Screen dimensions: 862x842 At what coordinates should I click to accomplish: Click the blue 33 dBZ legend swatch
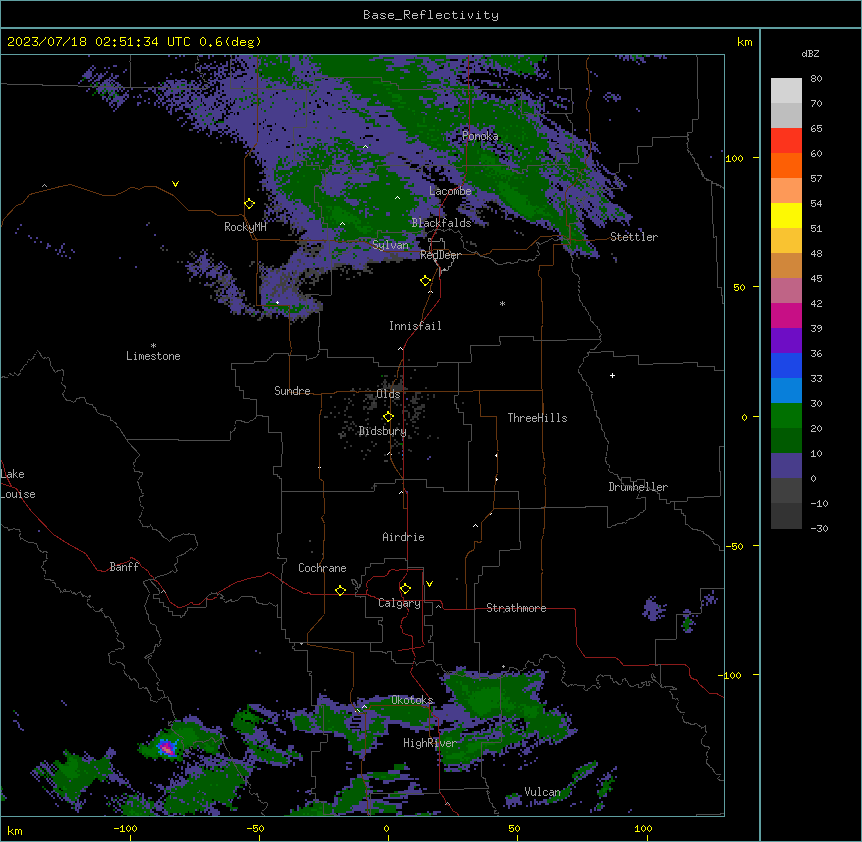click(x=786, y=365)
